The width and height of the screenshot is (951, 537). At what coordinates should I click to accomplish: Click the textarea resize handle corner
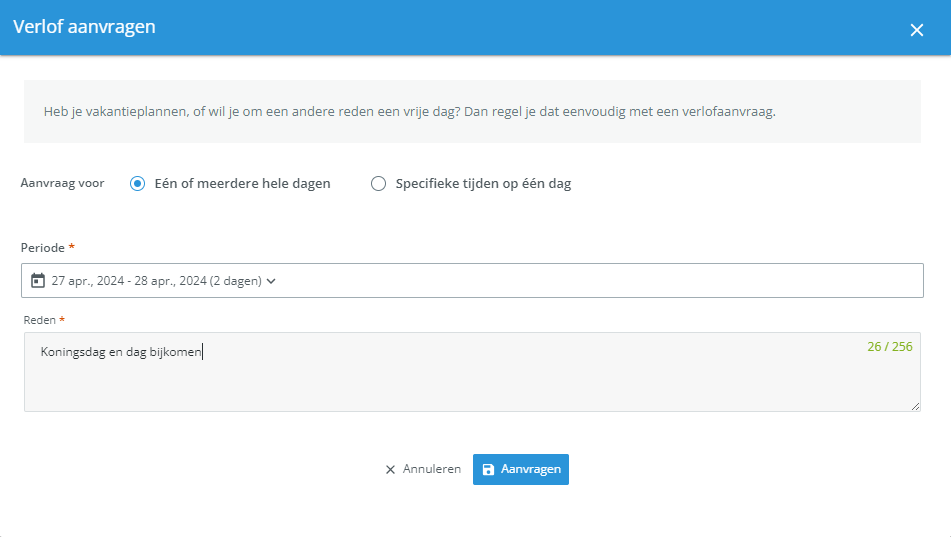[x=915, y=406]
